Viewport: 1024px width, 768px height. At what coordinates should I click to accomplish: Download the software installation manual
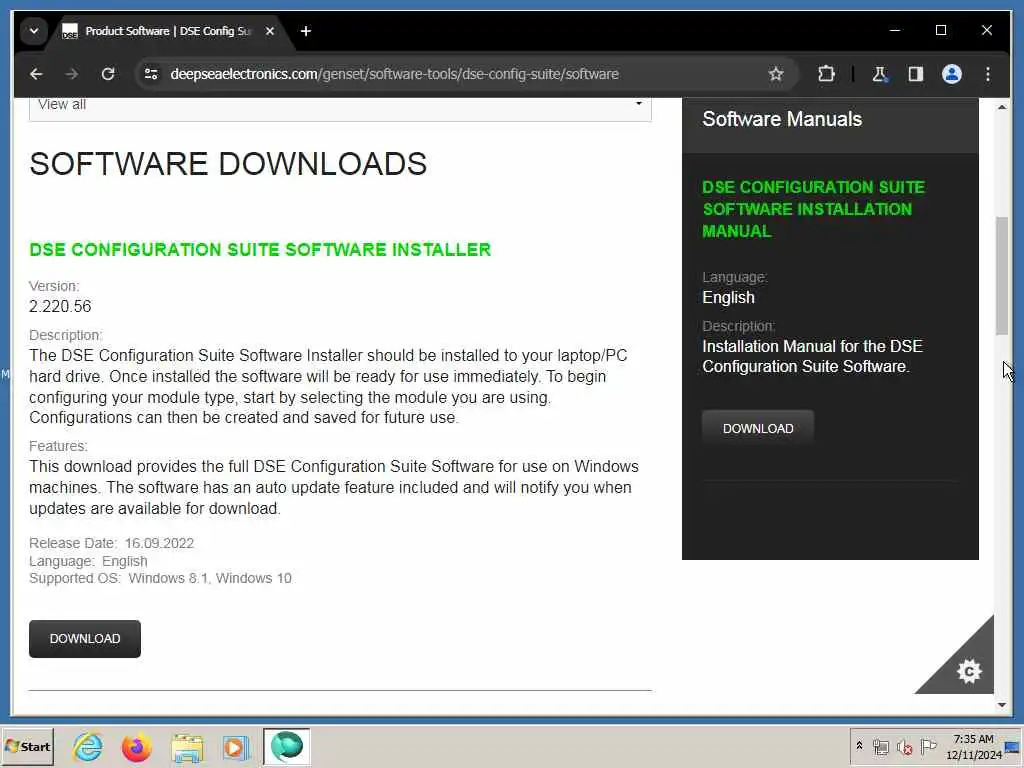pyautogui.click(x=758, y=428)
